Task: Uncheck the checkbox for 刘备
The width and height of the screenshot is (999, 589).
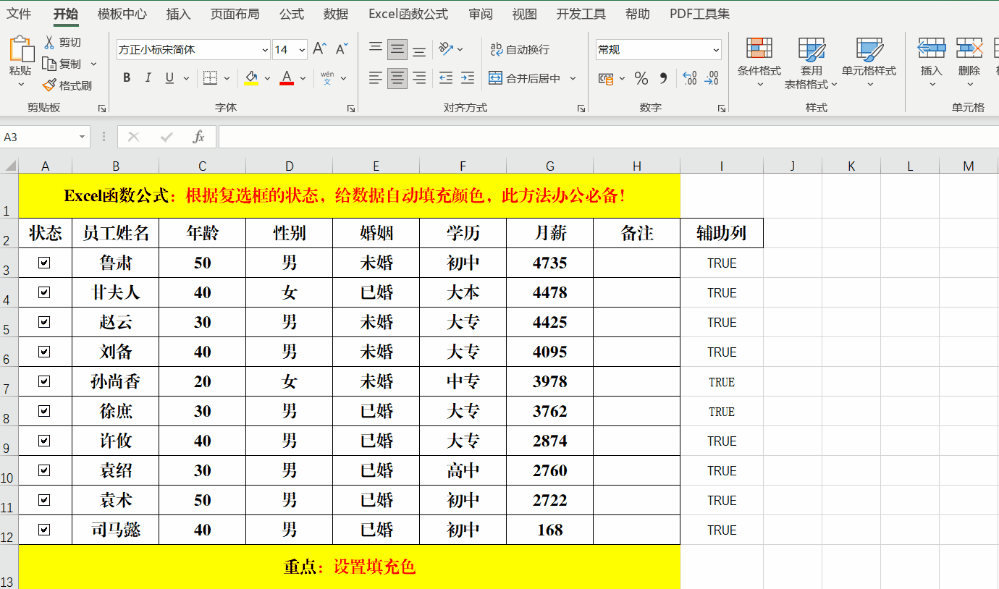Action: point(44,351)
